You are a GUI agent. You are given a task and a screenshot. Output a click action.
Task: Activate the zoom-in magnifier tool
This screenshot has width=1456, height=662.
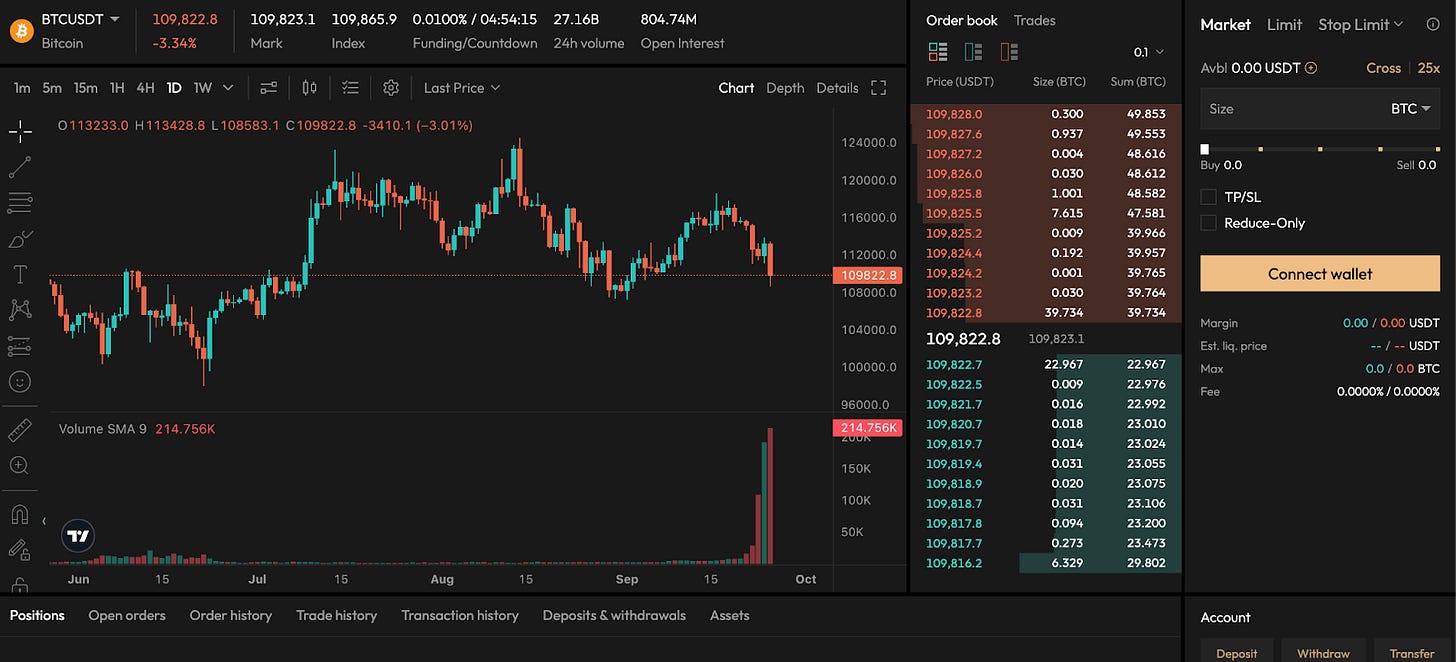tap(20, 465)
